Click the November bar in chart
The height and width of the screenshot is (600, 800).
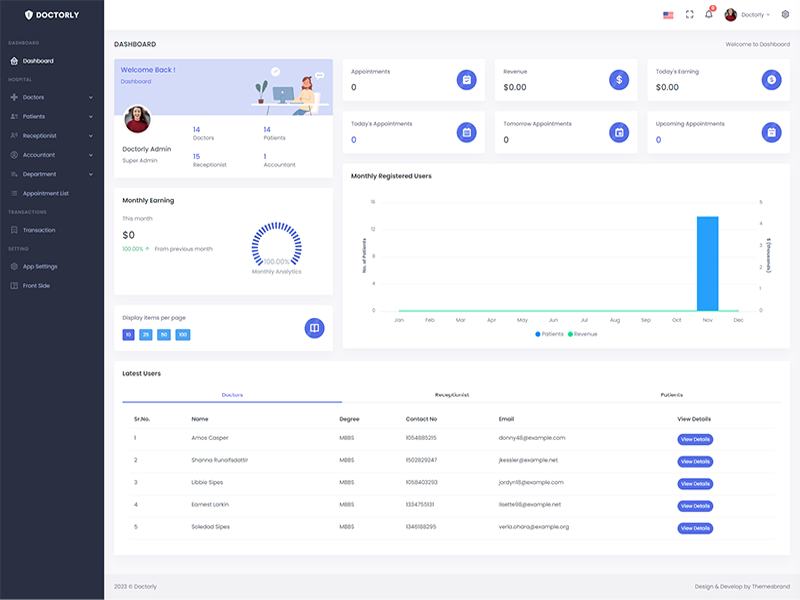point(707,263)
